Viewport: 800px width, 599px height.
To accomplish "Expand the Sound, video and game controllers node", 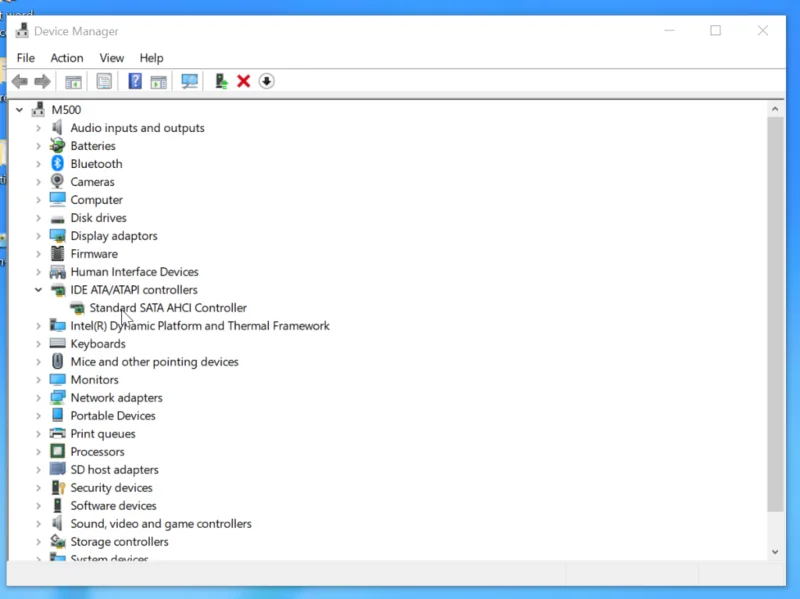I will tap(38, 523).
